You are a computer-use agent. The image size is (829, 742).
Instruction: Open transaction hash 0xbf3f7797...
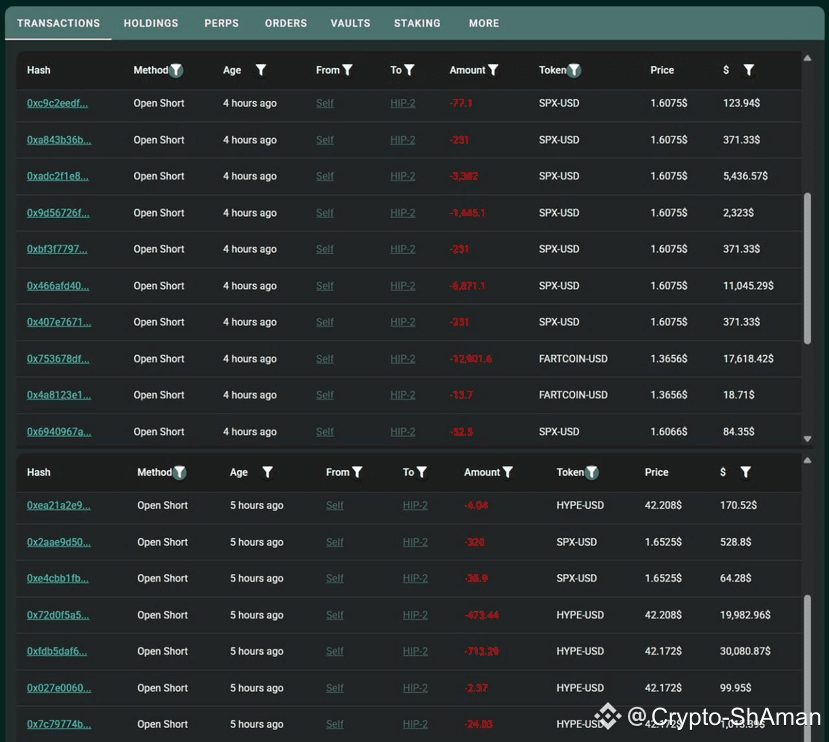click(57, 249)
